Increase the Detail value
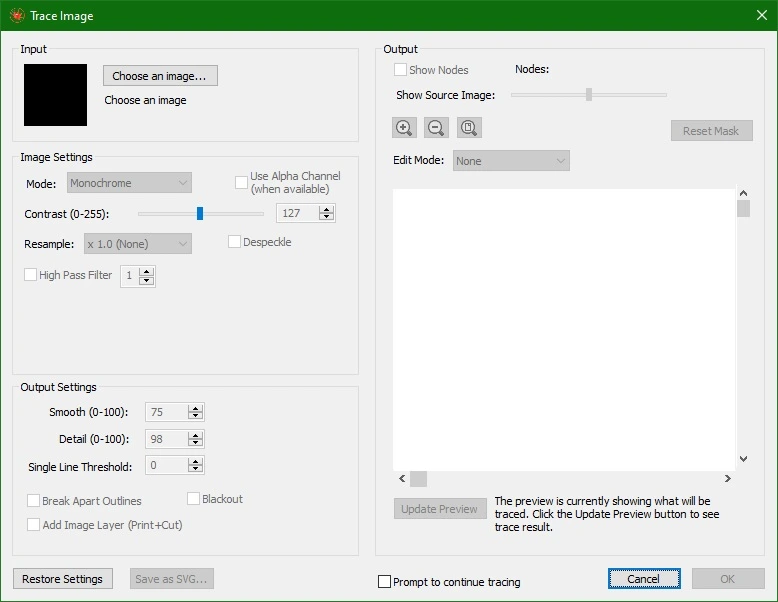Viewport: 778px width, 602px height. point(195,435)
